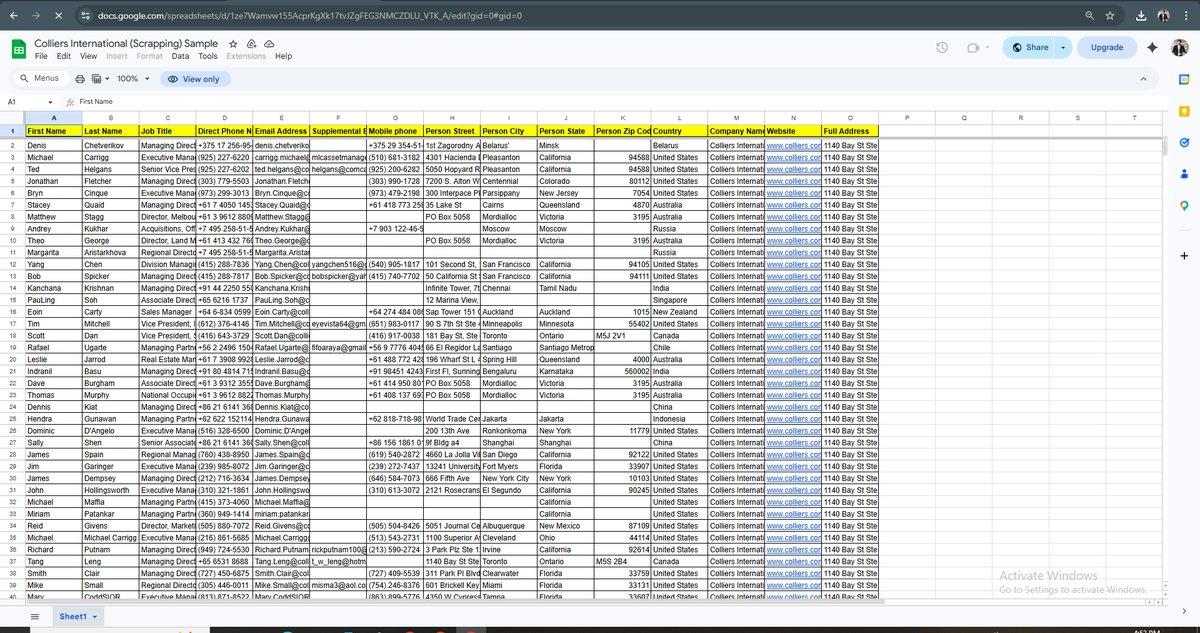Viewport: 1200px width, 633px height.
Task: Start a Meet call via the camera icon
Action: pos(972,47)
